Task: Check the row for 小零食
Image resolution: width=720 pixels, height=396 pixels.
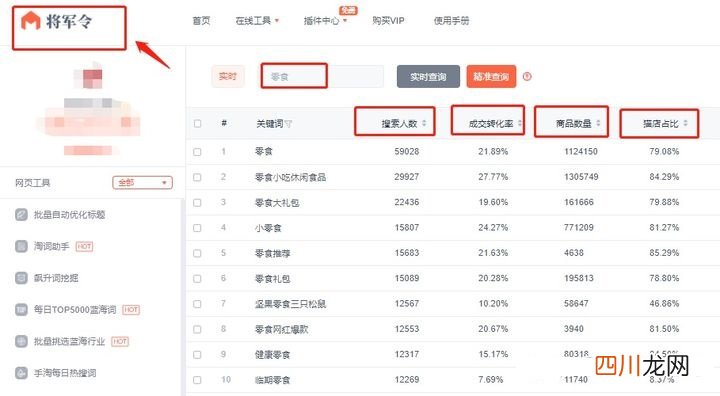Action: coord(197,228)
